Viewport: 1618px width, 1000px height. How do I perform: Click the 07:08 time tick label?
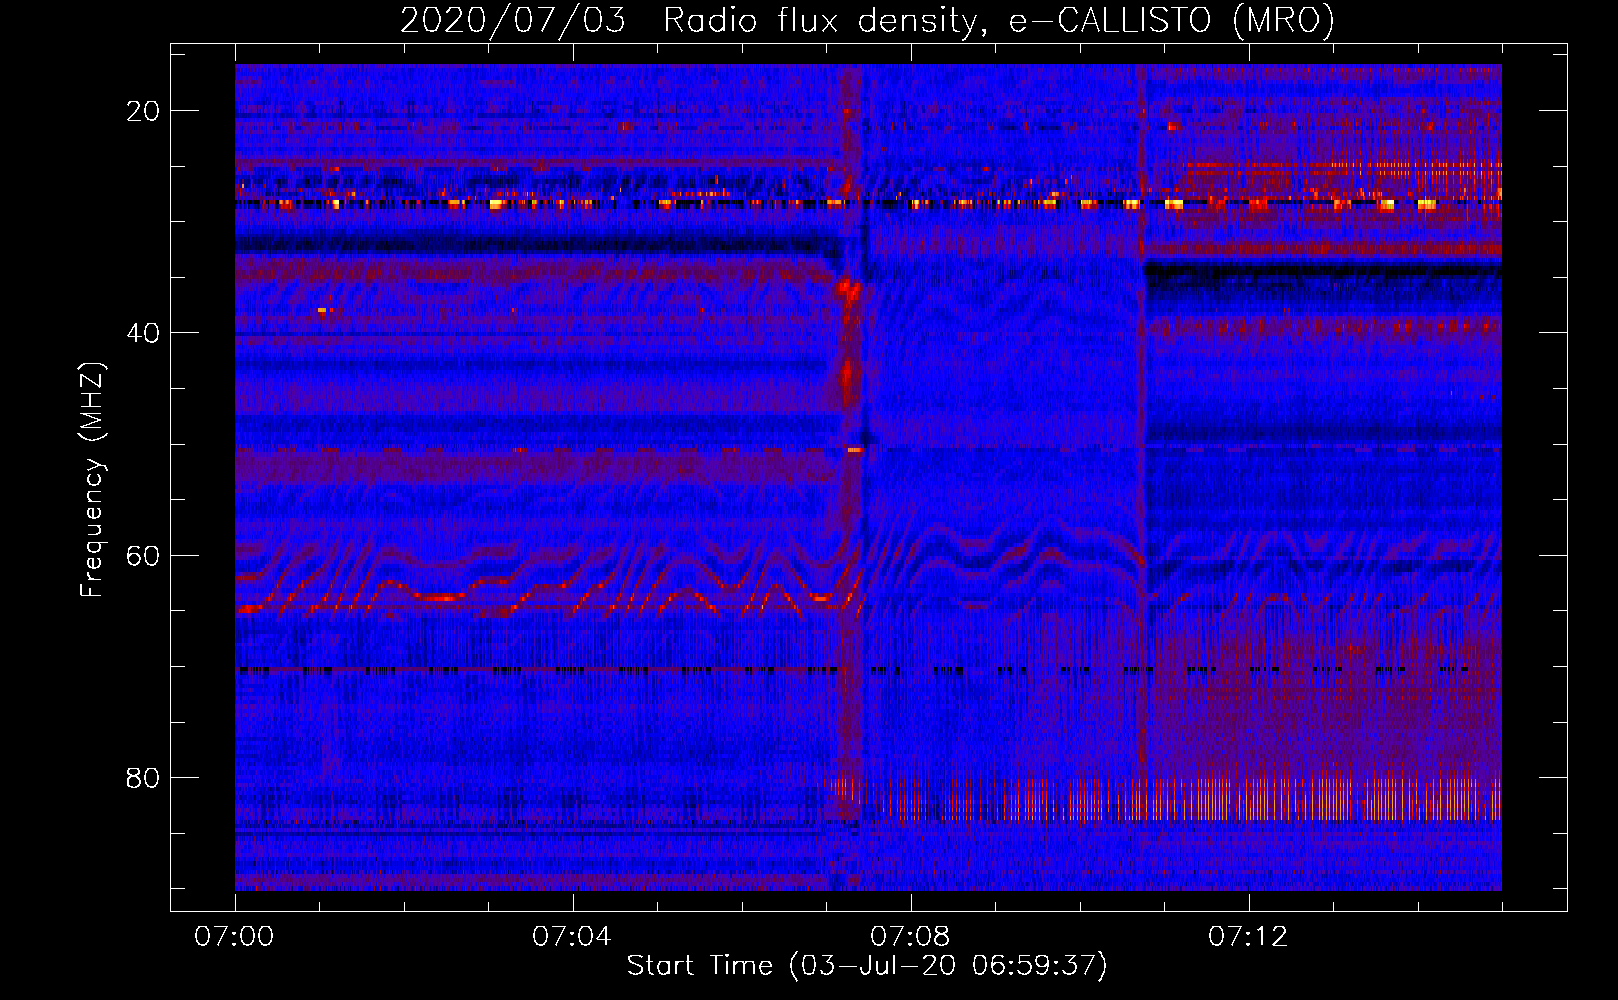coord(910,936)
